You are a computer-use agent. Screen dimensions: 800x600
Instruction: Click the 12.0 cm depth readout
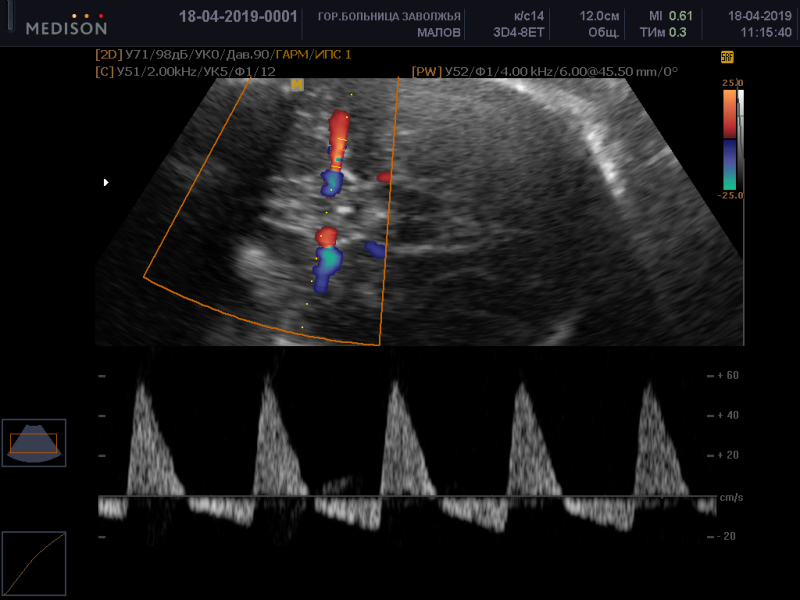(599, 16)
